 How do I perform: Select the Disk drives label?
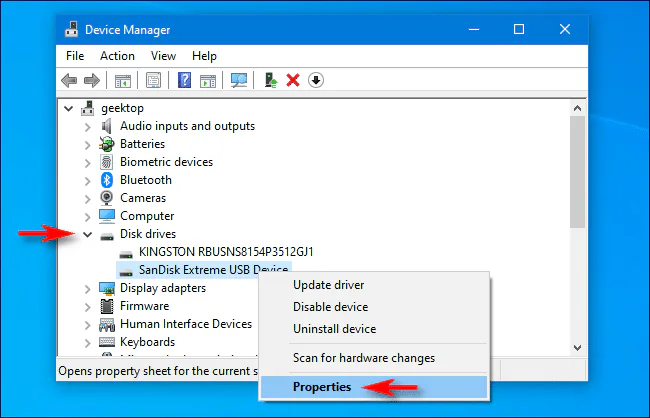[148, 234]
